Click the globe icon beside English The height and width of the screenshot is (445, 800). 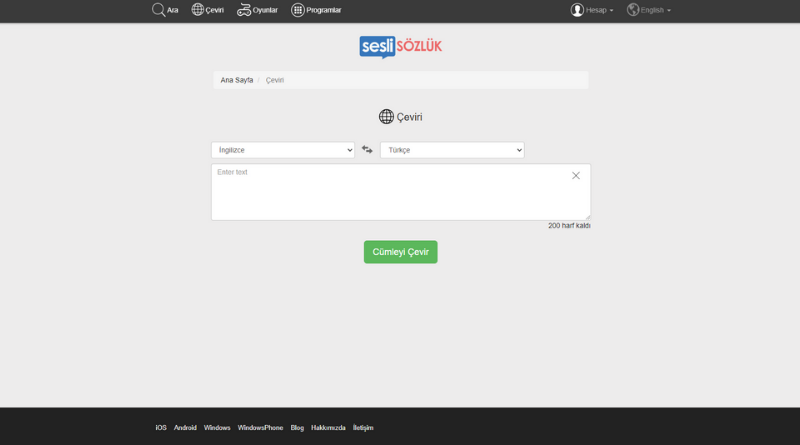click(633, 10)
